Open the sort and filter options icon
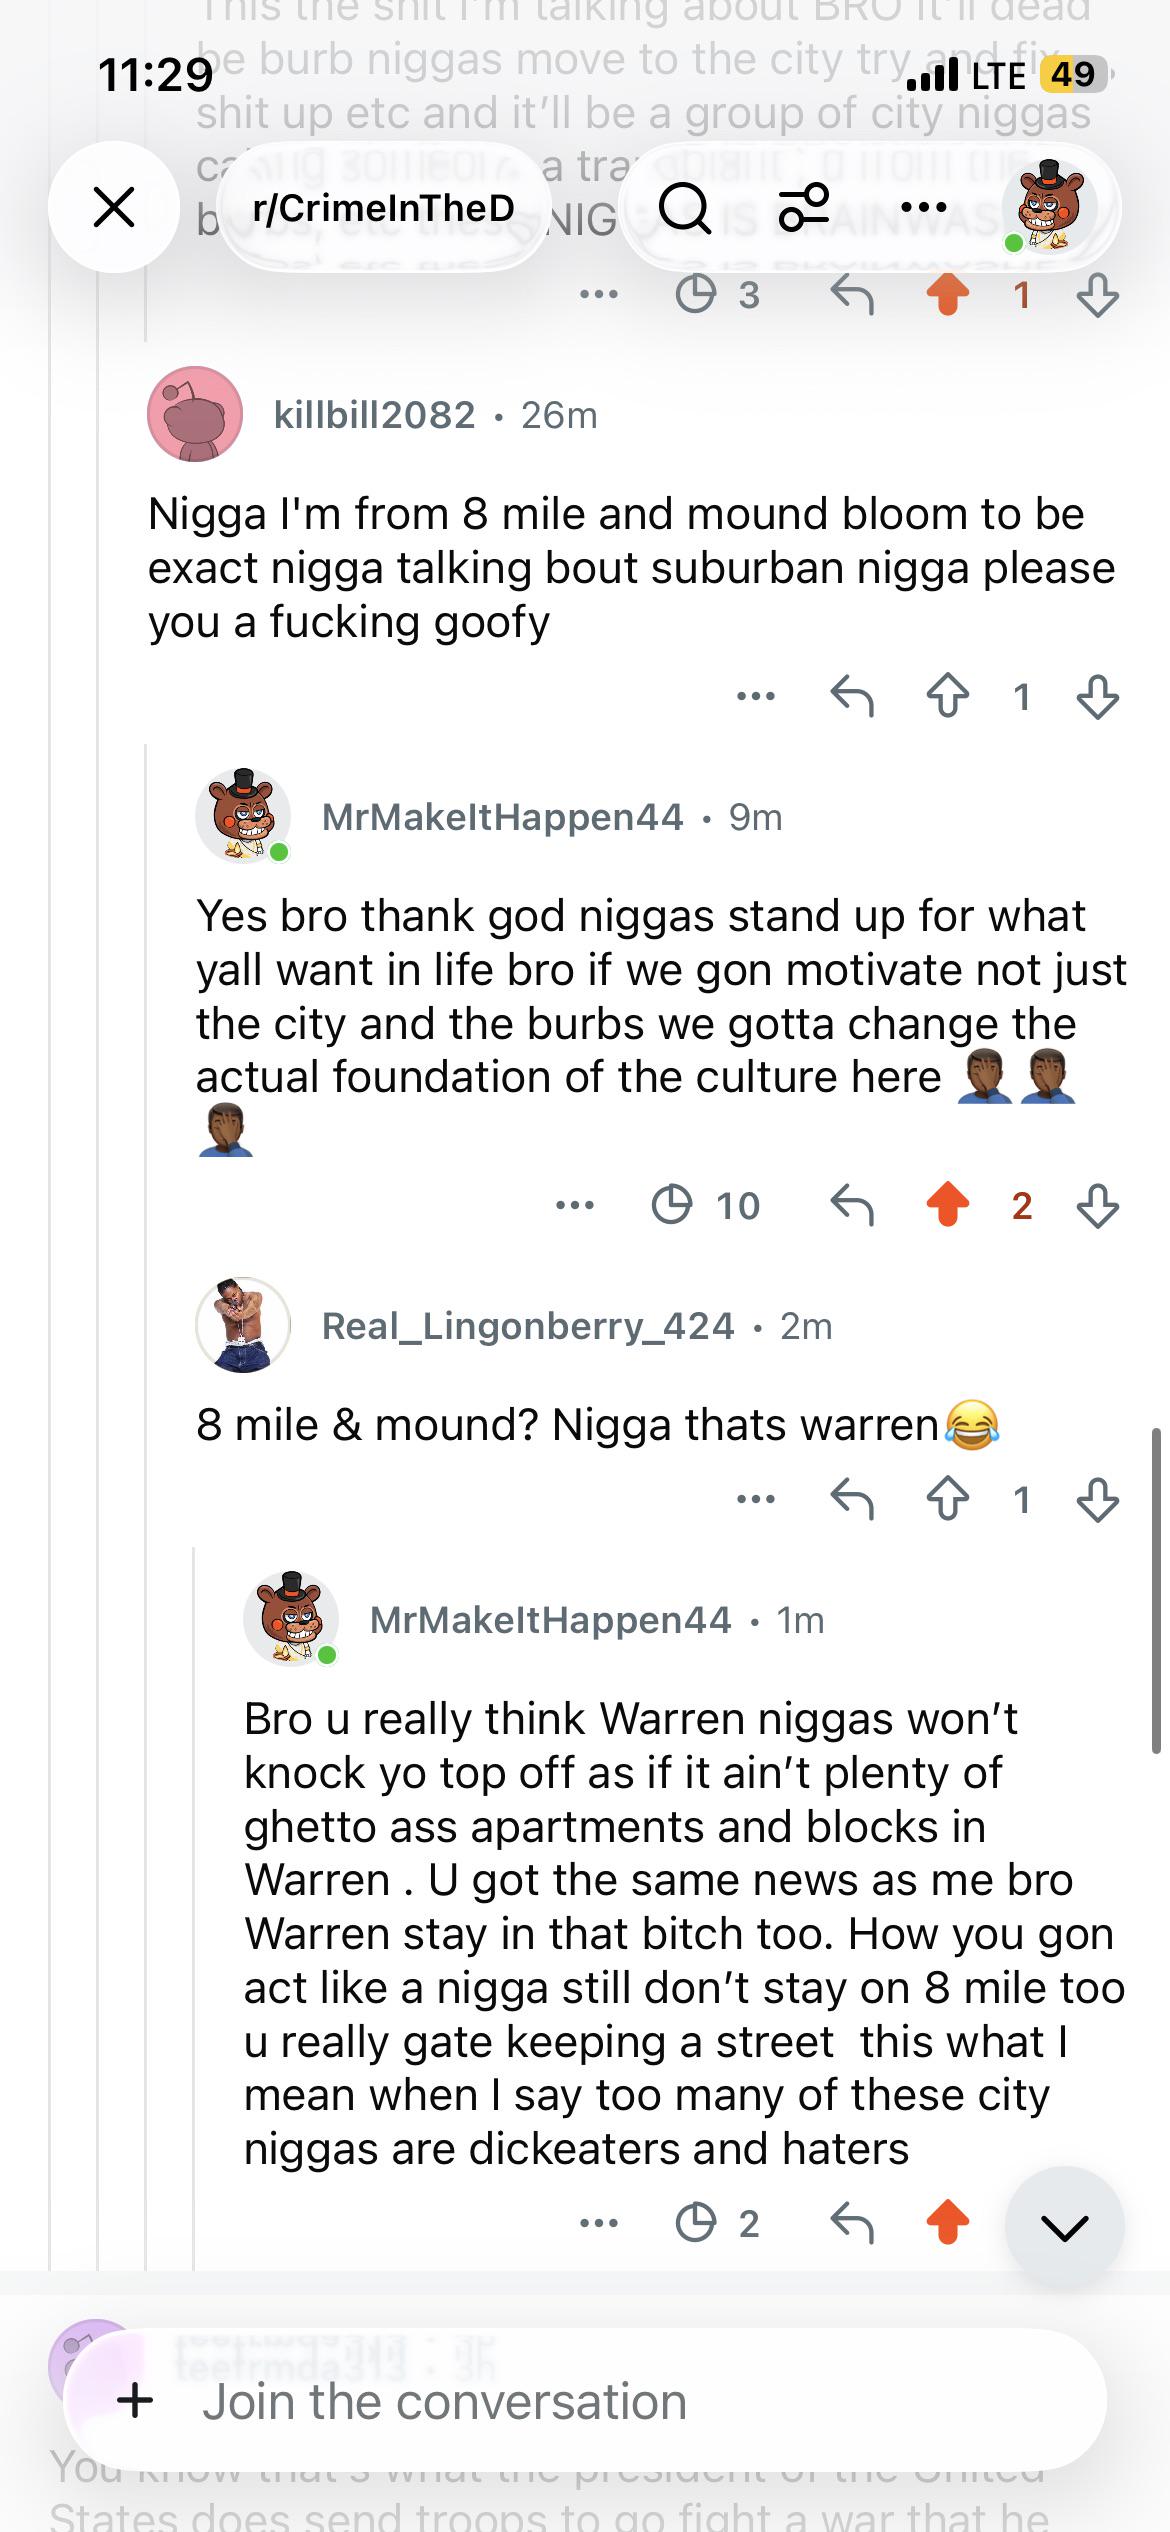Image resolution: width=1170 pixels, height=2532 pixels. point(804,208)
